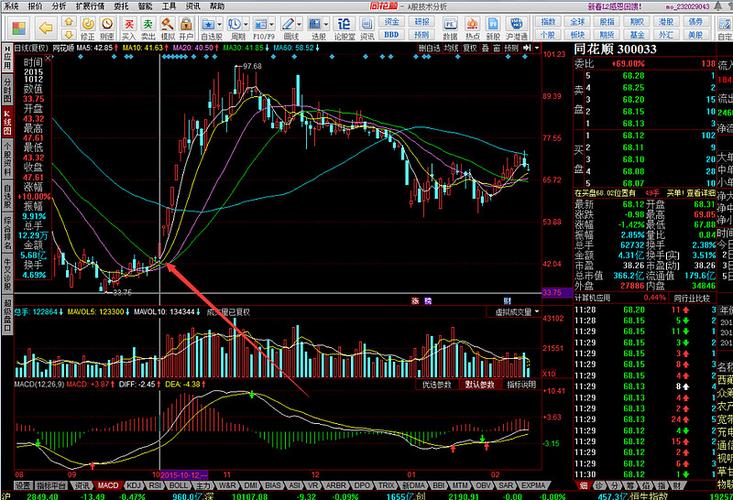The width and height of the screenshot is (733, 500).
Task: Switch to the KDJ indicator tab
Action: 134,486
